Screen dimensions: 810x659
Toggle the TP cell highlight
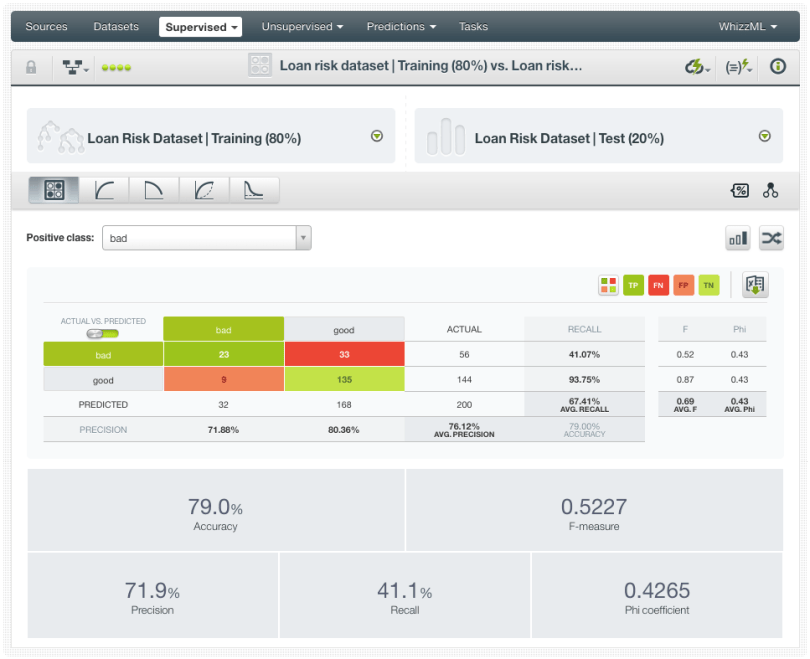[633, 286]
